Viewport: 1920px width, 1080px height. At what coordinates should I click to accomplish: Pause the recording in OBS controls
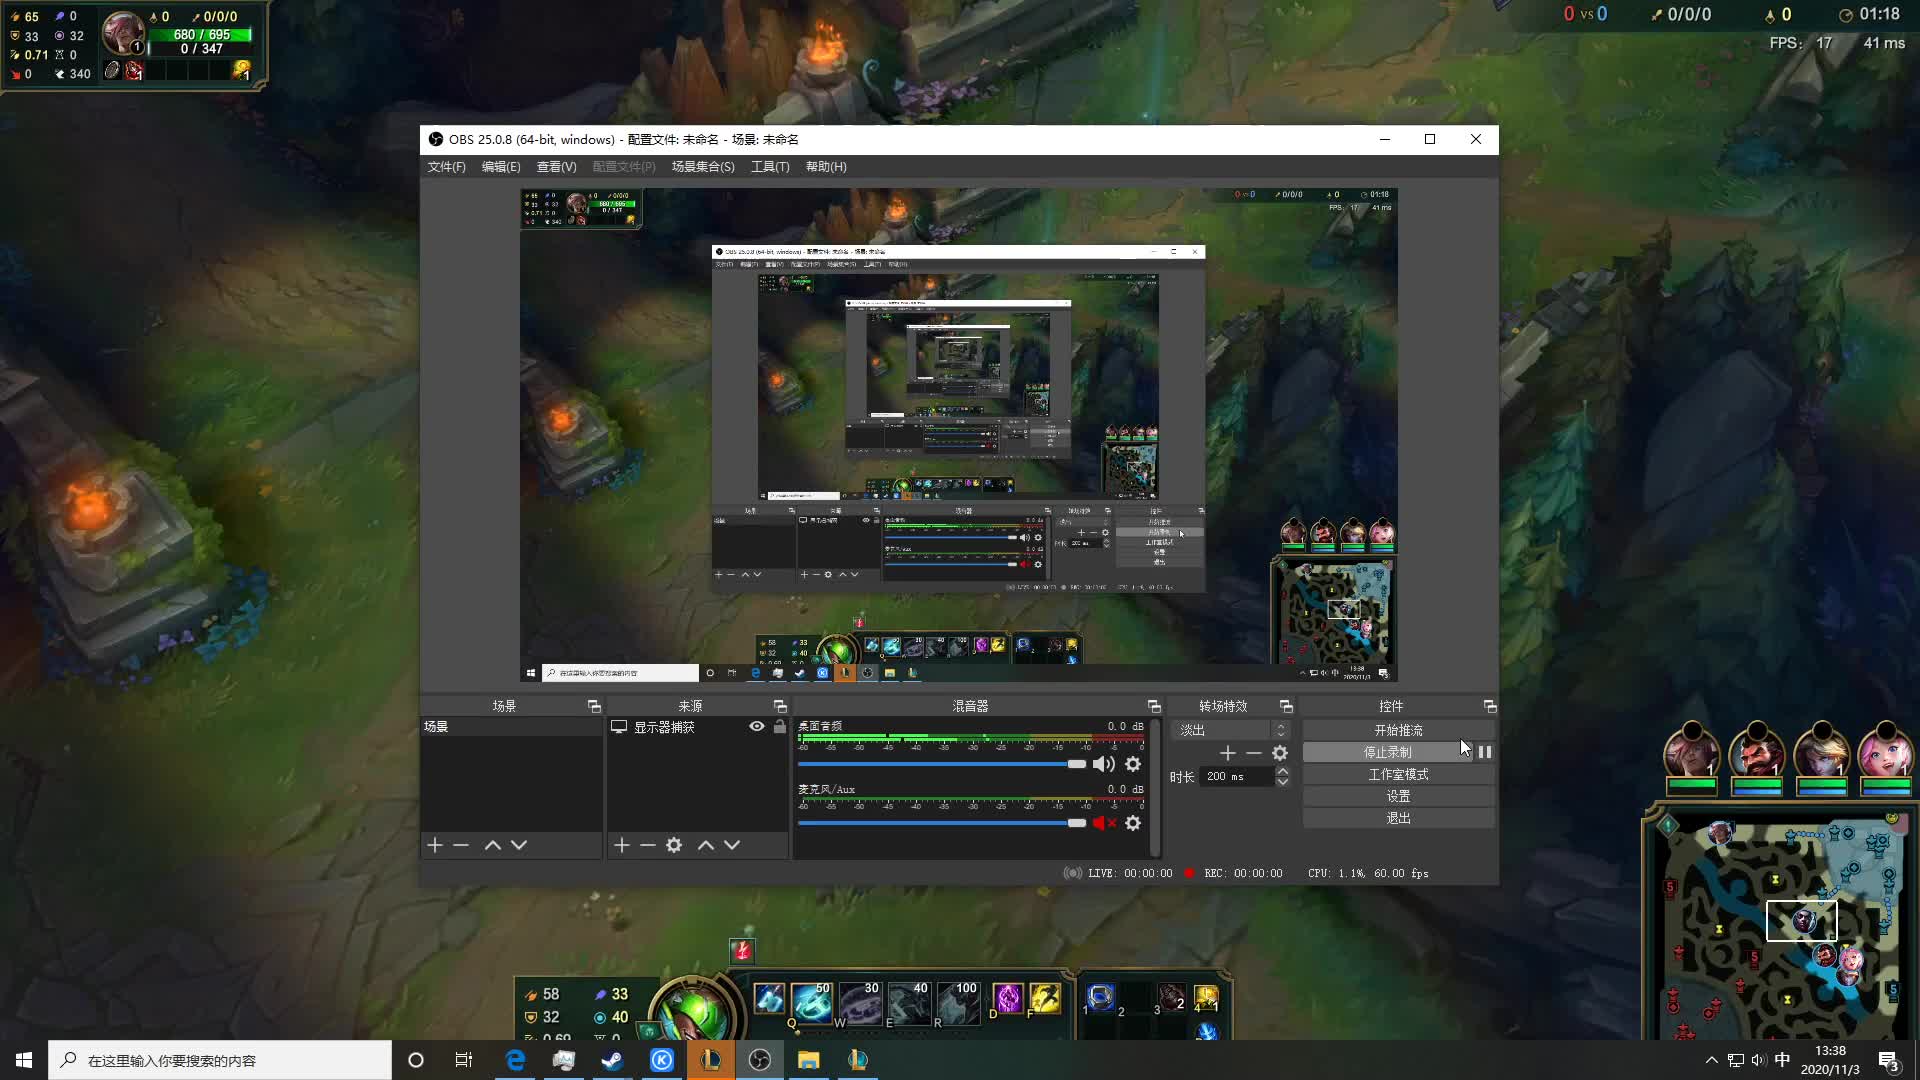tap(1485, 752)
